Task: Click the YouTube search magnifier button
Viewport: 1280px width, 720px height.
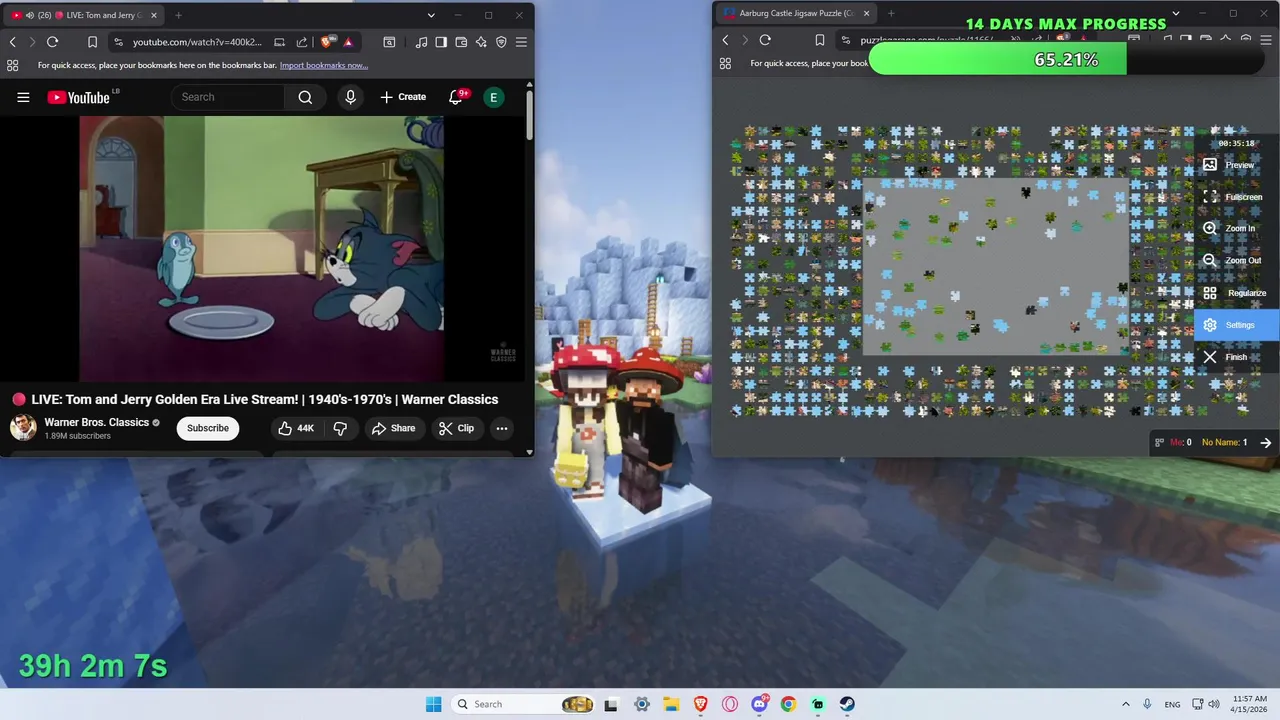Action: point(305,97)
